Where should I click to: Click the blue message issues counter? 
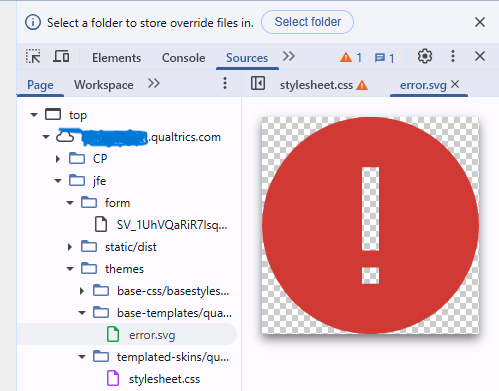(384, 58)
